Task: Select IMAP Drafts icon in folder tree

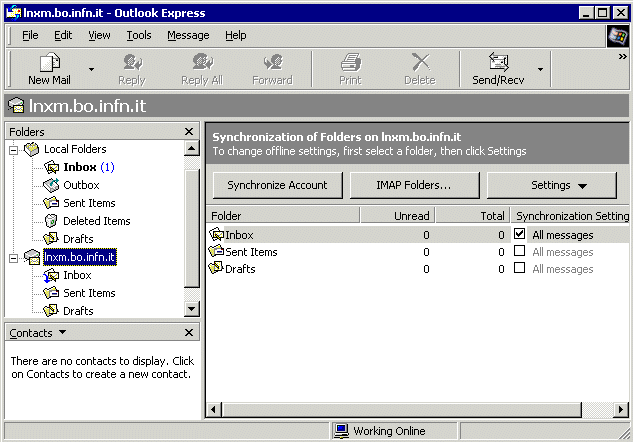Action: pos(51,311)
